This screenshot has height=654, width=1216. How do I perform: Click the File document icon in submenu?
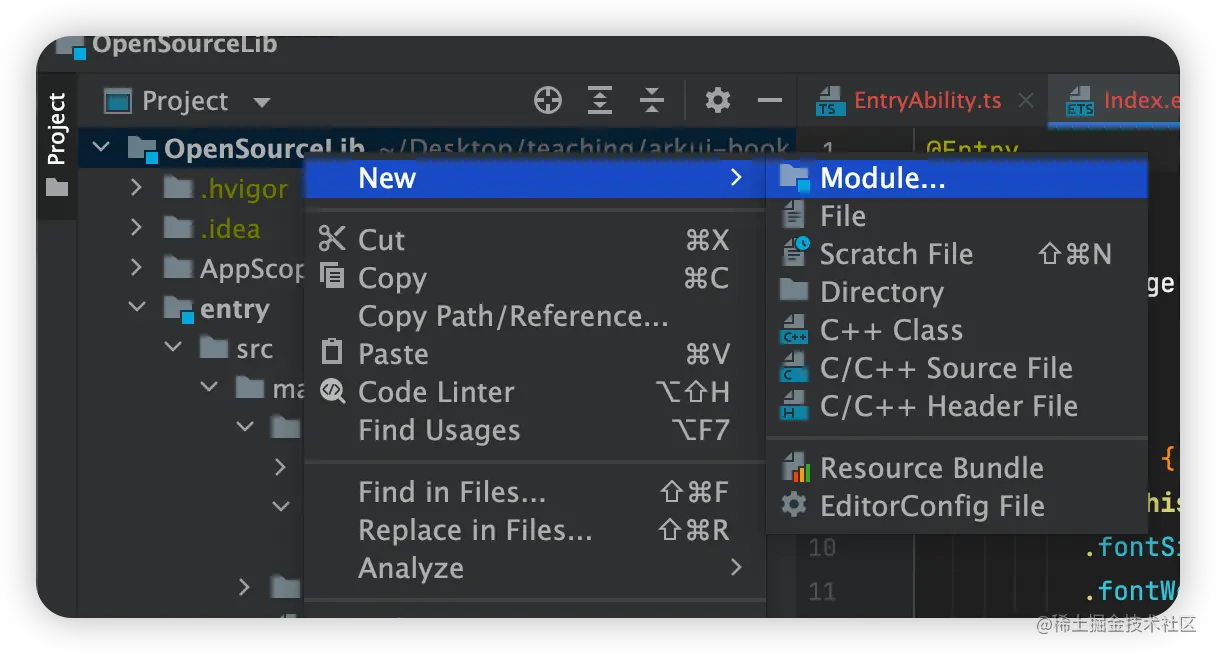[794, 215]
